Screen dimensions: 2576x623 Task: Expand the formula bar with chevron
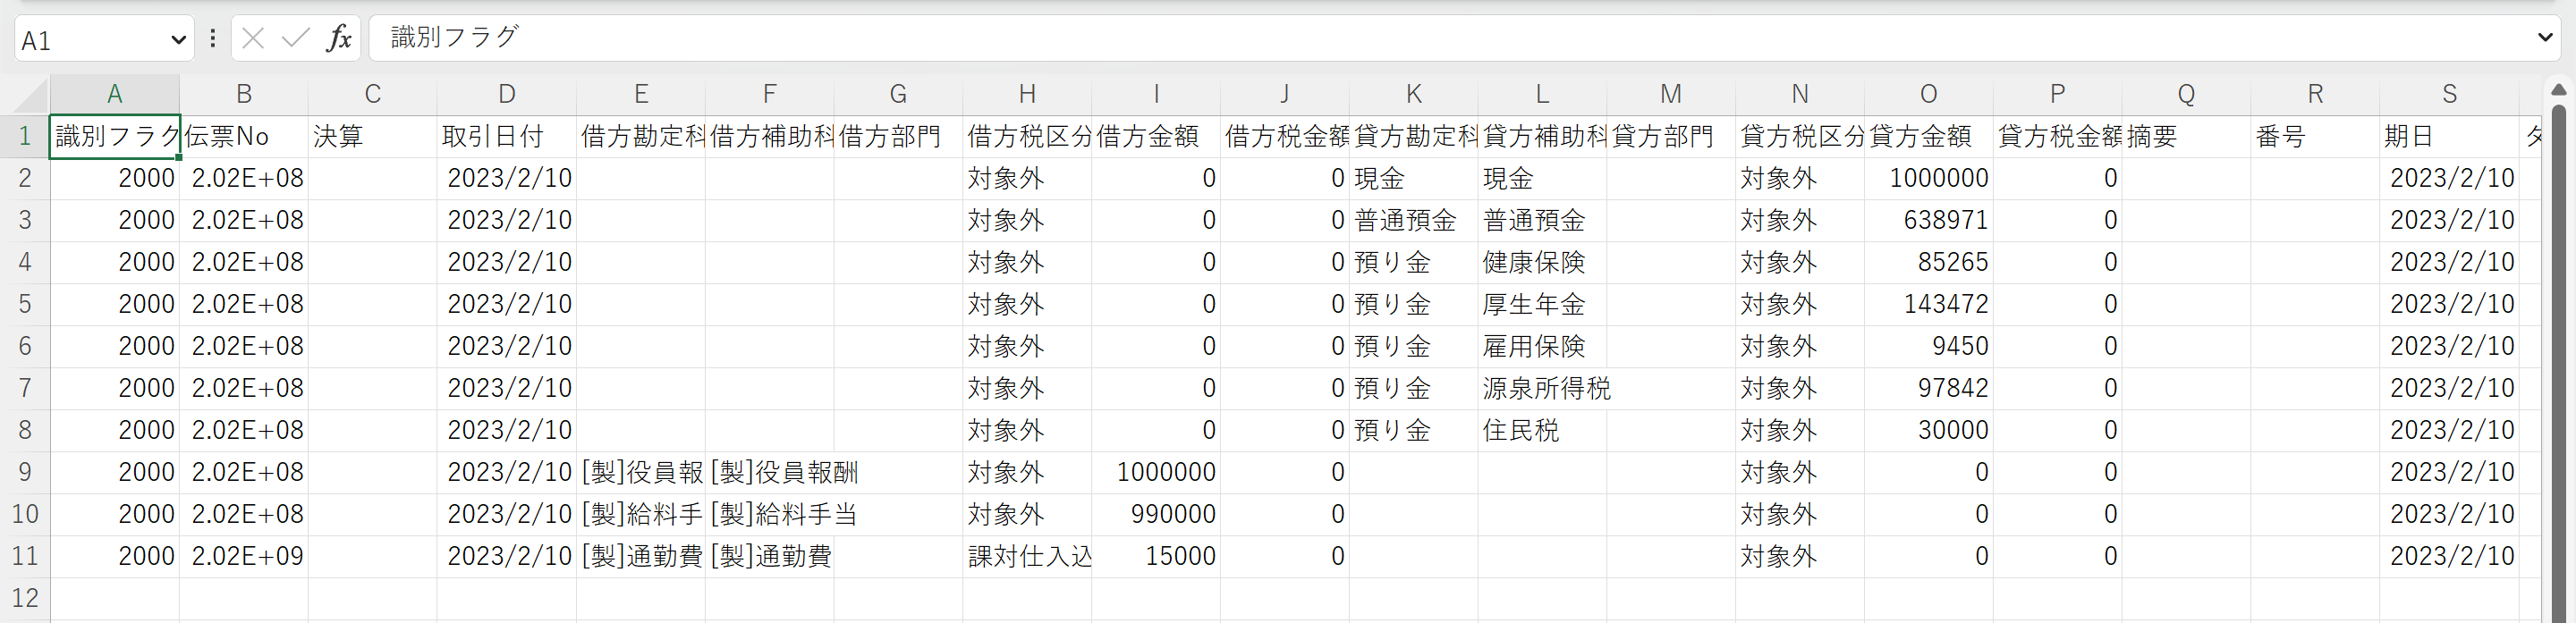coord(2546,38)
